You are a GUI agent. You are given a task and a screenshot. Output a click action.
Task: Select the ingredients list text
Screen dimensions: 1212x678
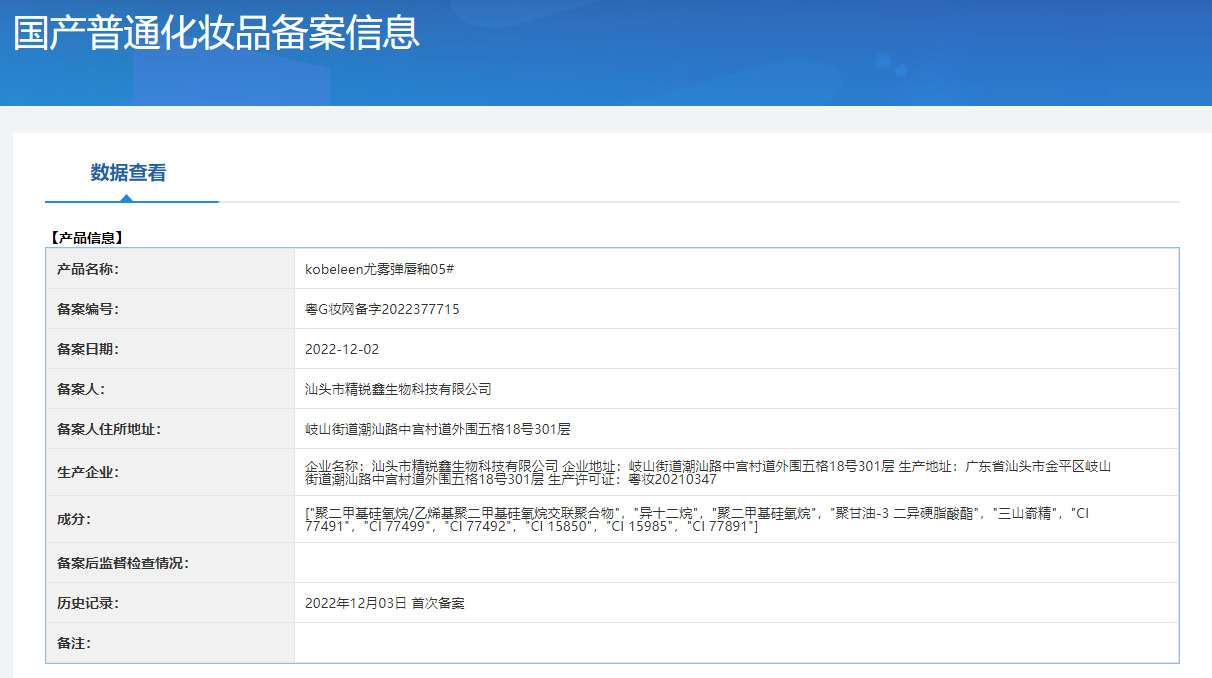[x=697, y=519]
